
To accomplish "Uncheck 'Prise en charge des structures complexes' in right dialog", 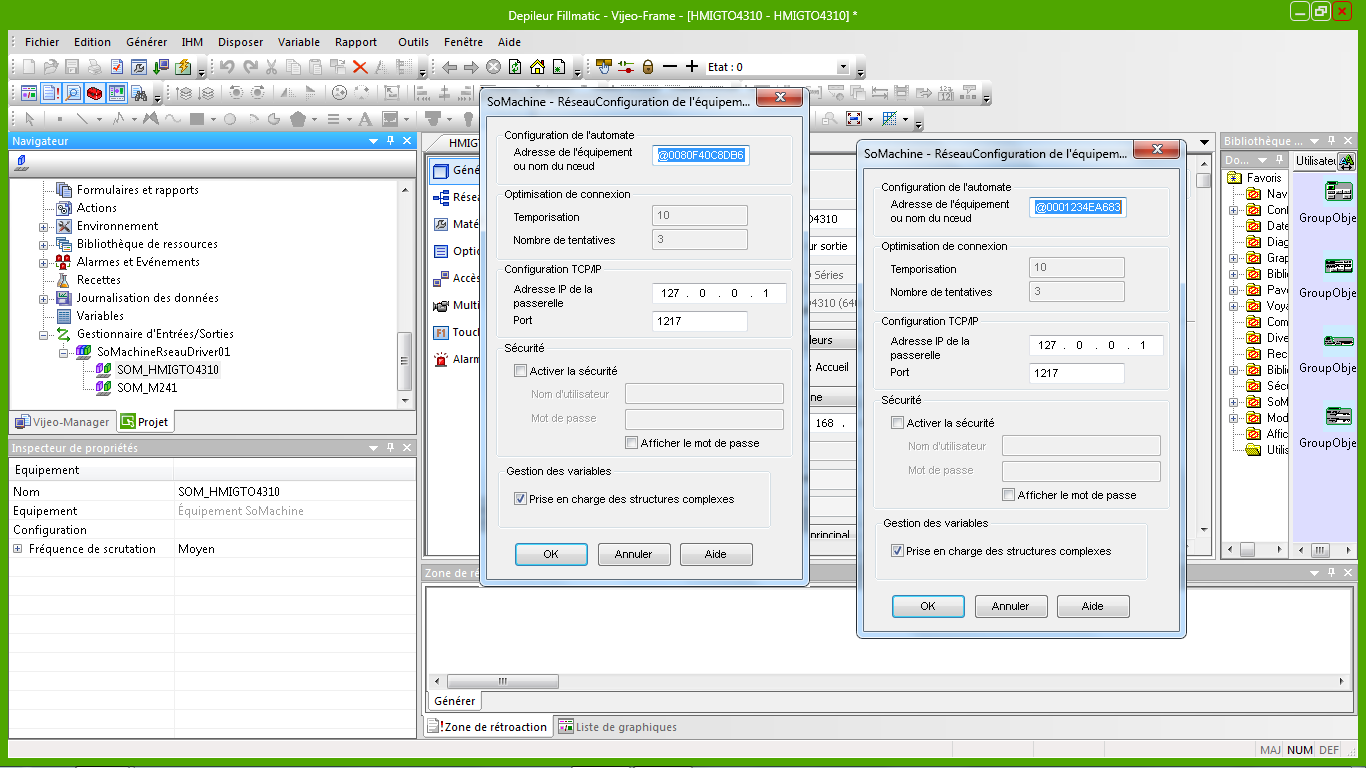I will [897, 551].
